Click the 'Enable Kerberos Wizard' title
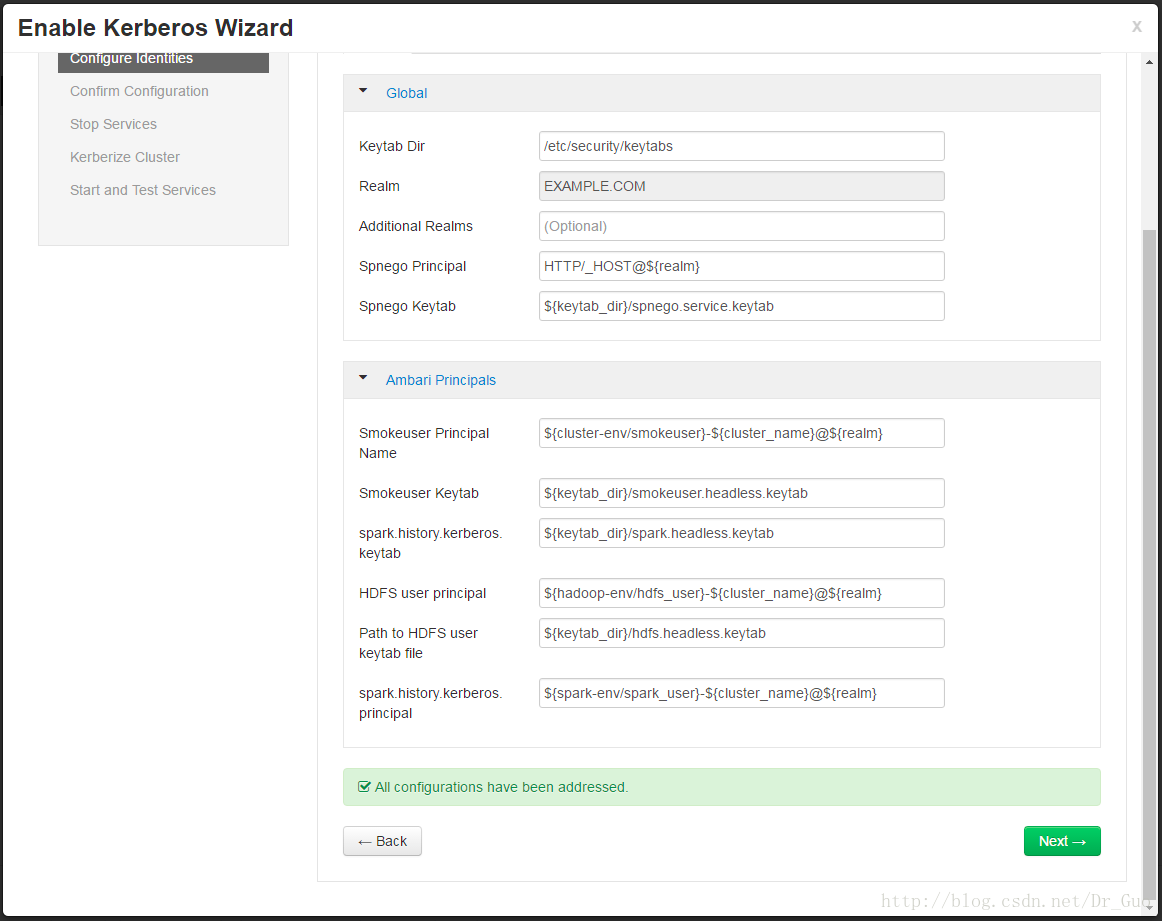Viewport: 1162px width, 921px height. tap(156, 27)
